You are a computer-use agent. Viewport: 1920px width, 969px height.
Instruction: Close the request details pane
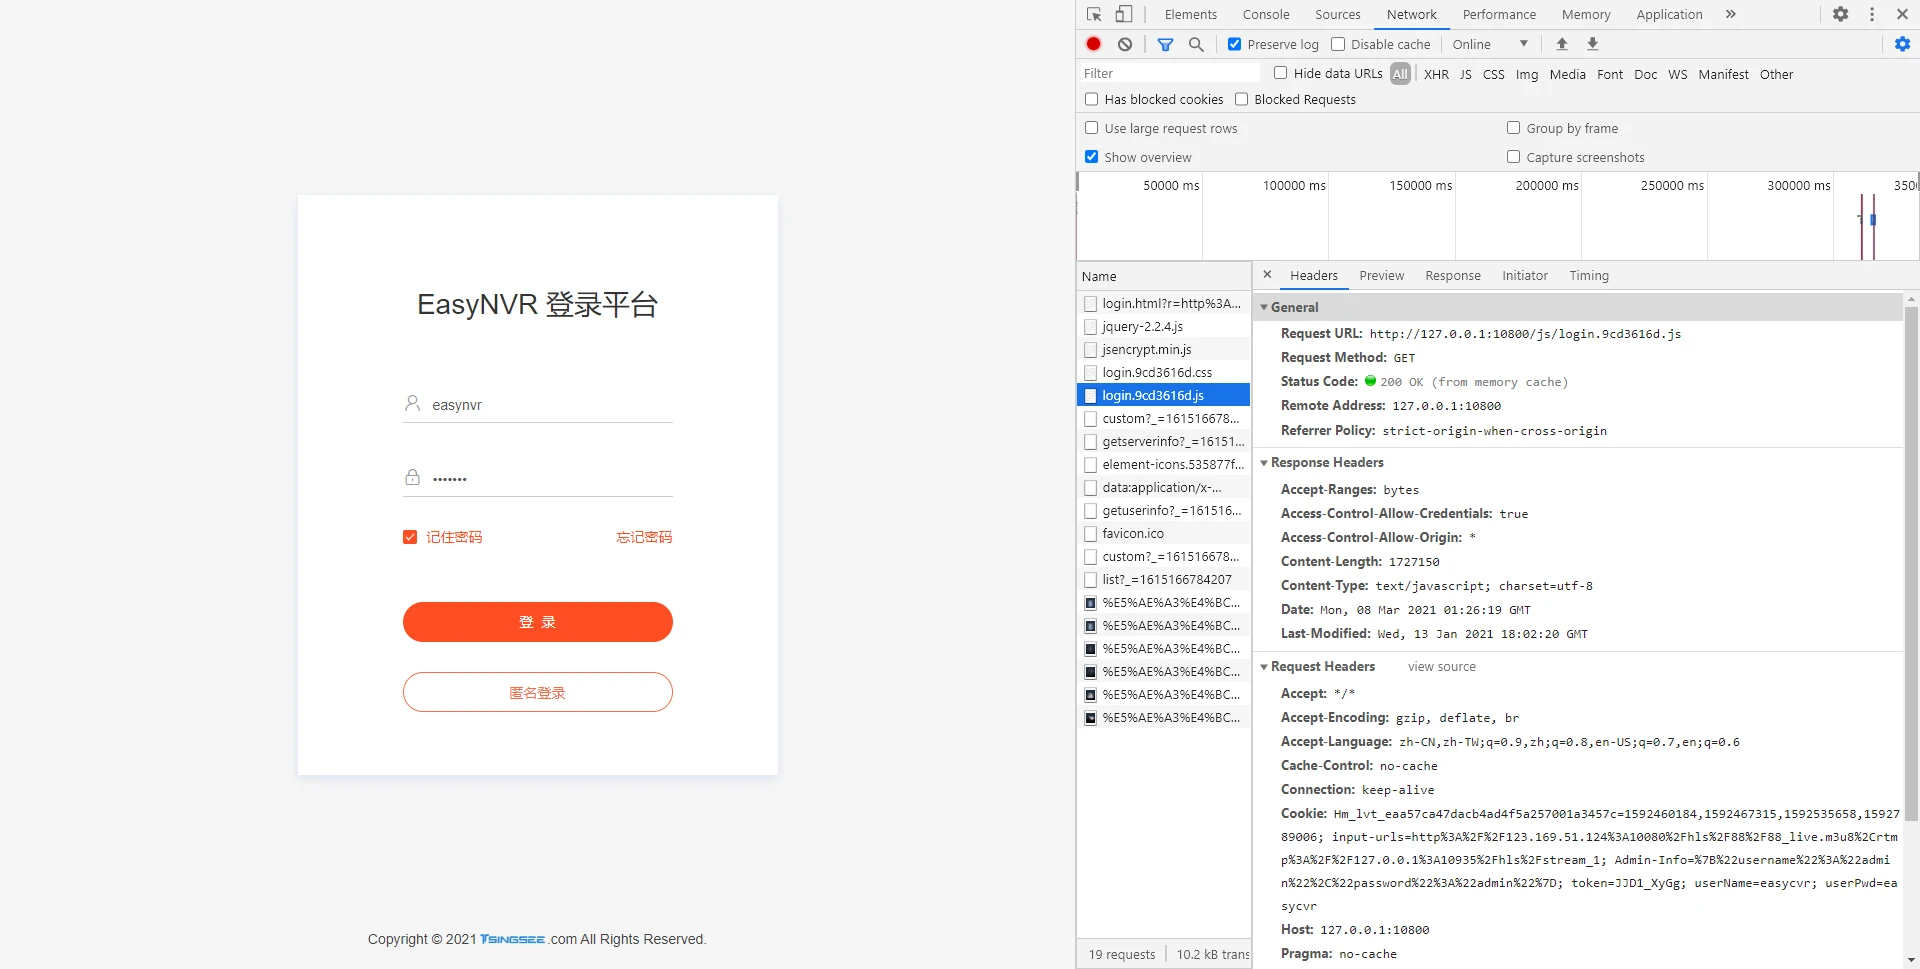point(1267,275)
